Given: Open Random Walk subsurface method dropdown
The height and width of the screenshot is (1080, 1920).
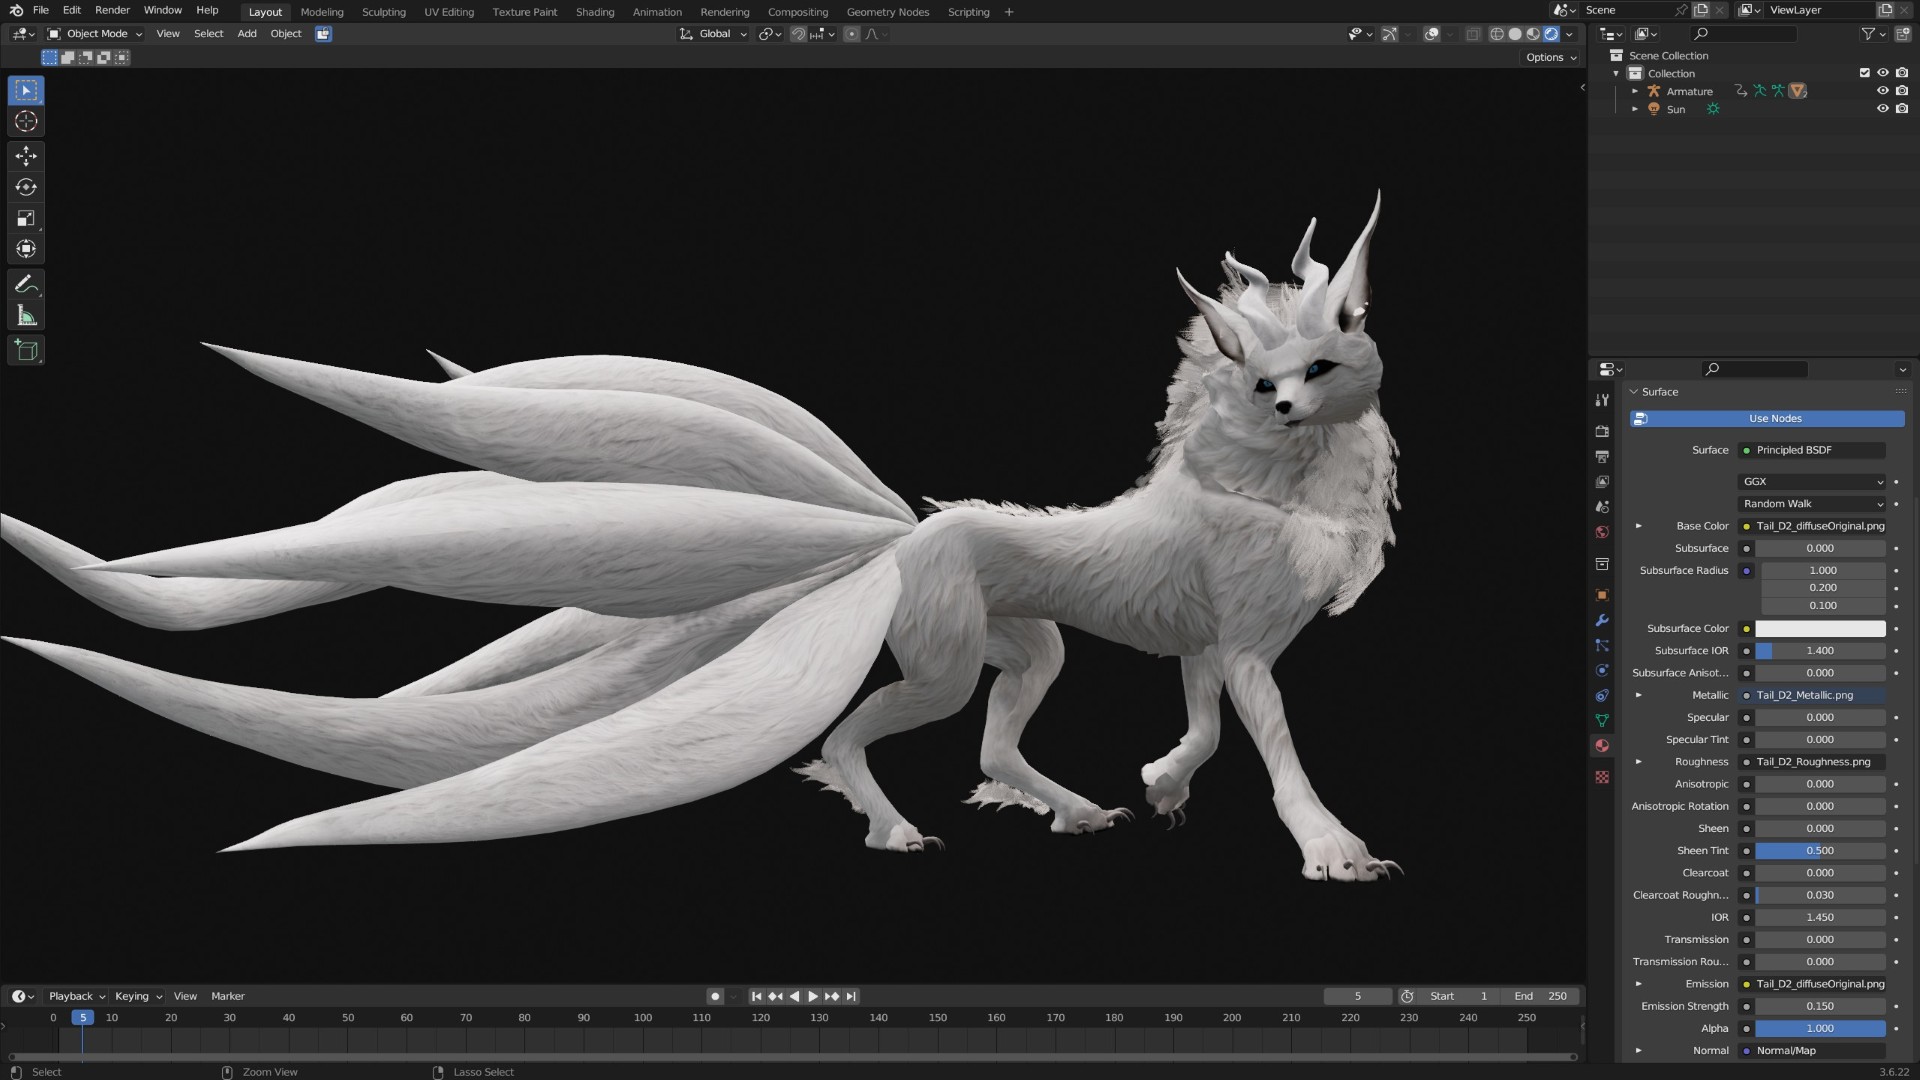Looking at the screenshot, I should [1812, 504].
